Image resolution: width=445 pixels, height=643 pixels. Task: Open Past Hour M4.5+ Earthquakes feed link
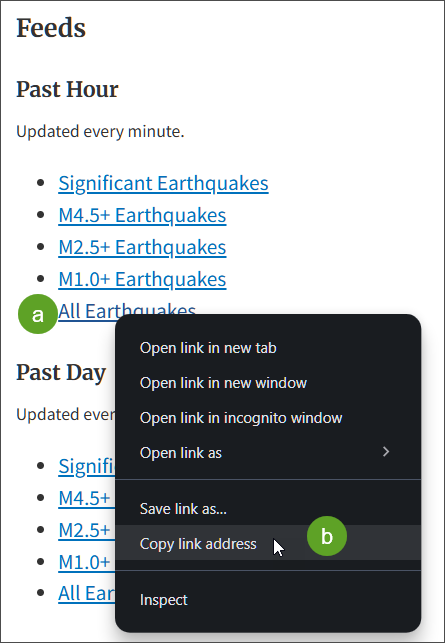pyautogui.click(x=142, y=215)
